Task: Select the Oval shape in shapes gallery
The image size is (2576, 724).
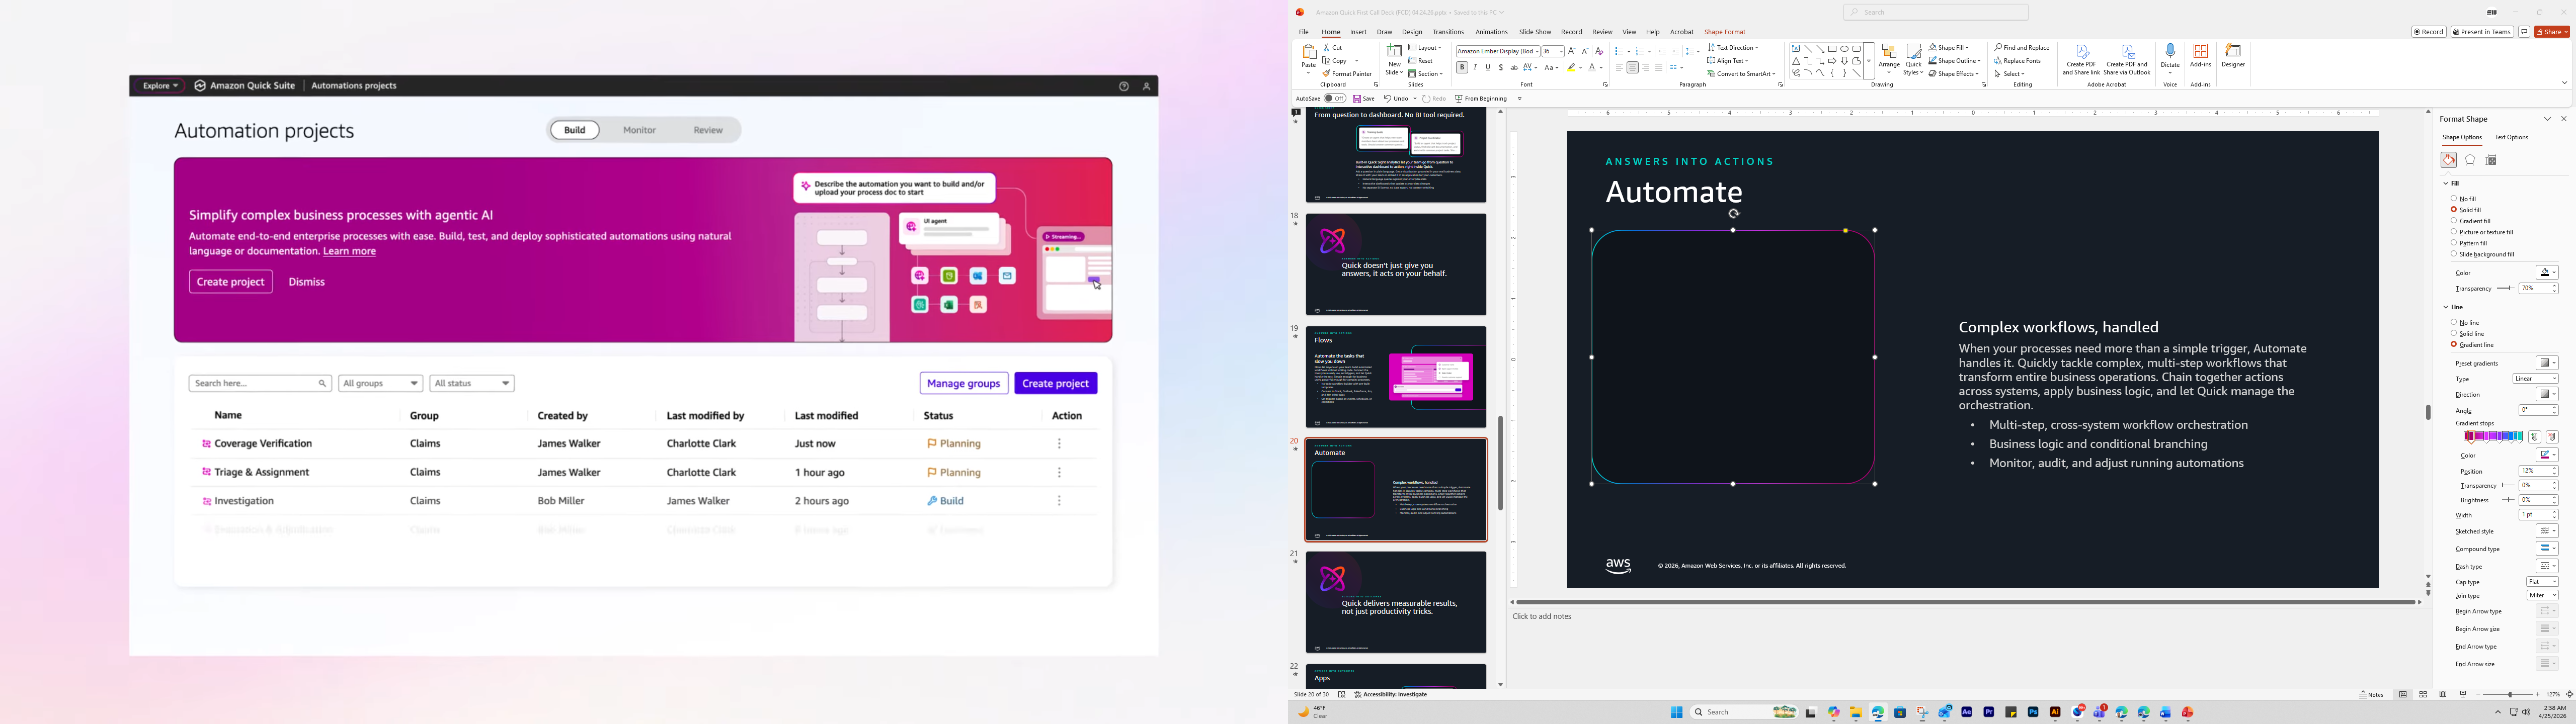Action: pos(1844,49)
